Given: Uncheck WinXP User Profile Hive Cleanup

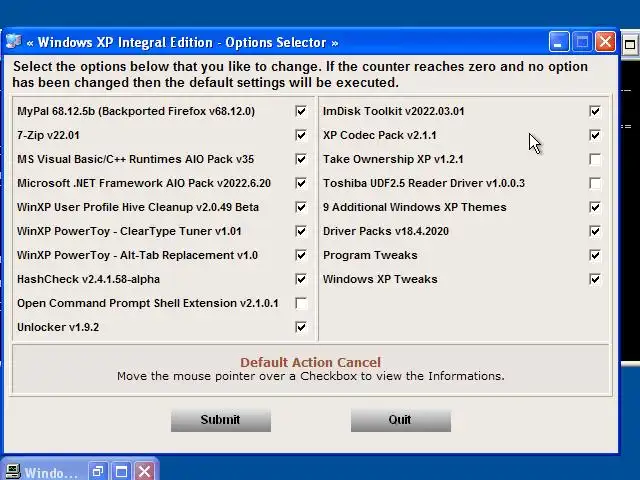Looking at the screenshot, I should coord(301,207).
